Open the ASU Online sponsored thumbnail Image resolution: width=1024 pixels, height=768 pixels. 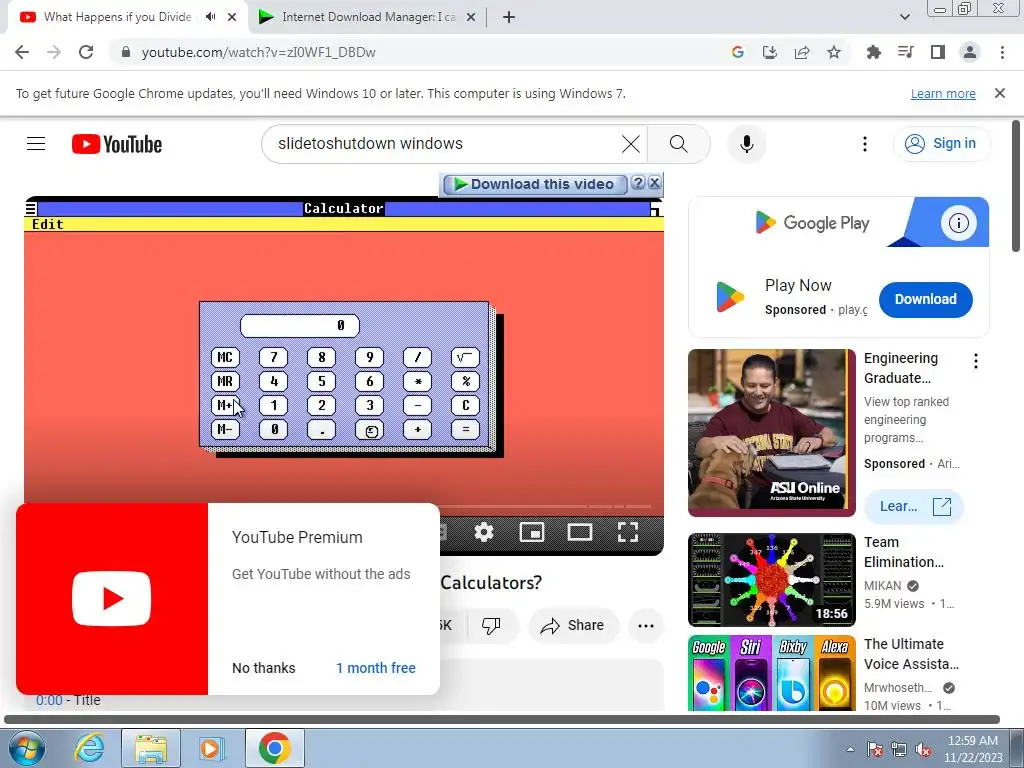[x=771, y=433]
